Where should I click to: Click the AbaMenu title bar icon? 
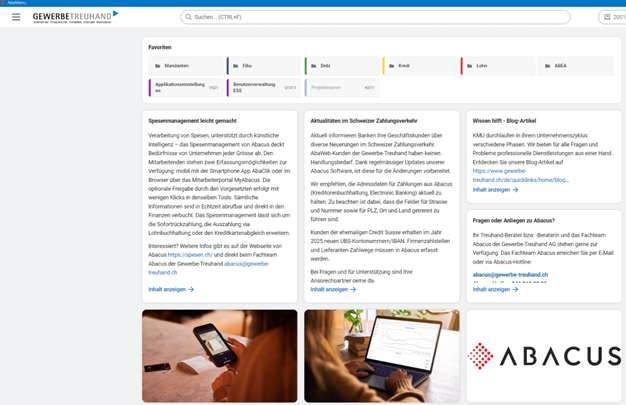pyautogui.click(x=3, y=2)
